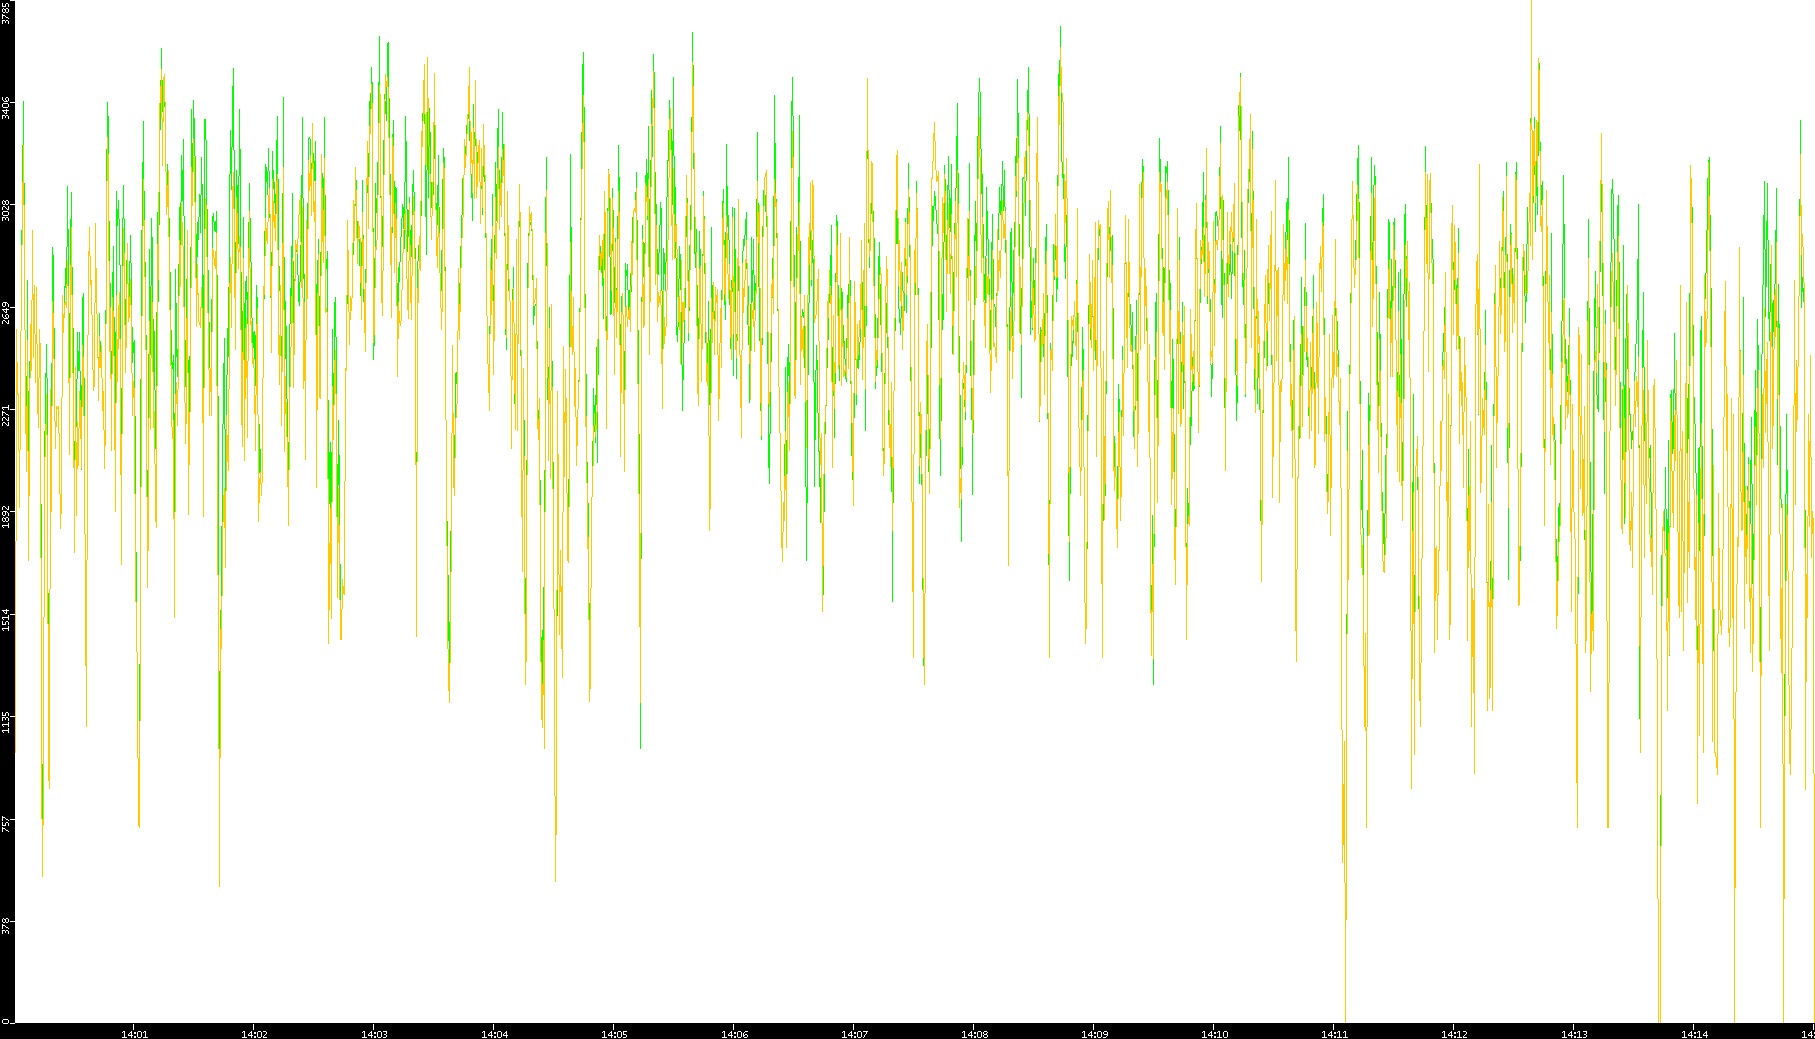Click the 757 value axis label
1815x1039 pixels.
point(6,823)
